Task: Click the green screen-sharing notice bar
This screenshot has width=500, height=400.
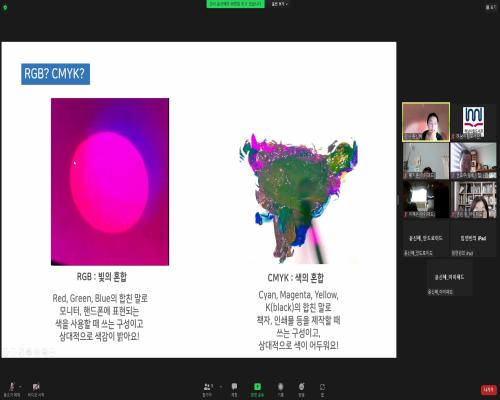Action: pyautogui.click(x=235, y=4)
